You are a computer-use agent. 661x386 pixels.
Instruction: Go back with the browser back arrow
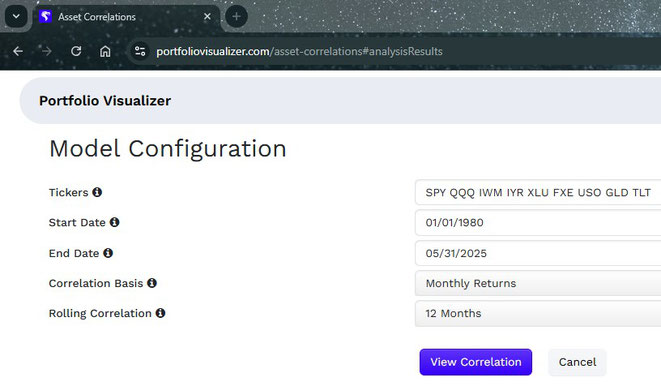[x=18, y=51]
